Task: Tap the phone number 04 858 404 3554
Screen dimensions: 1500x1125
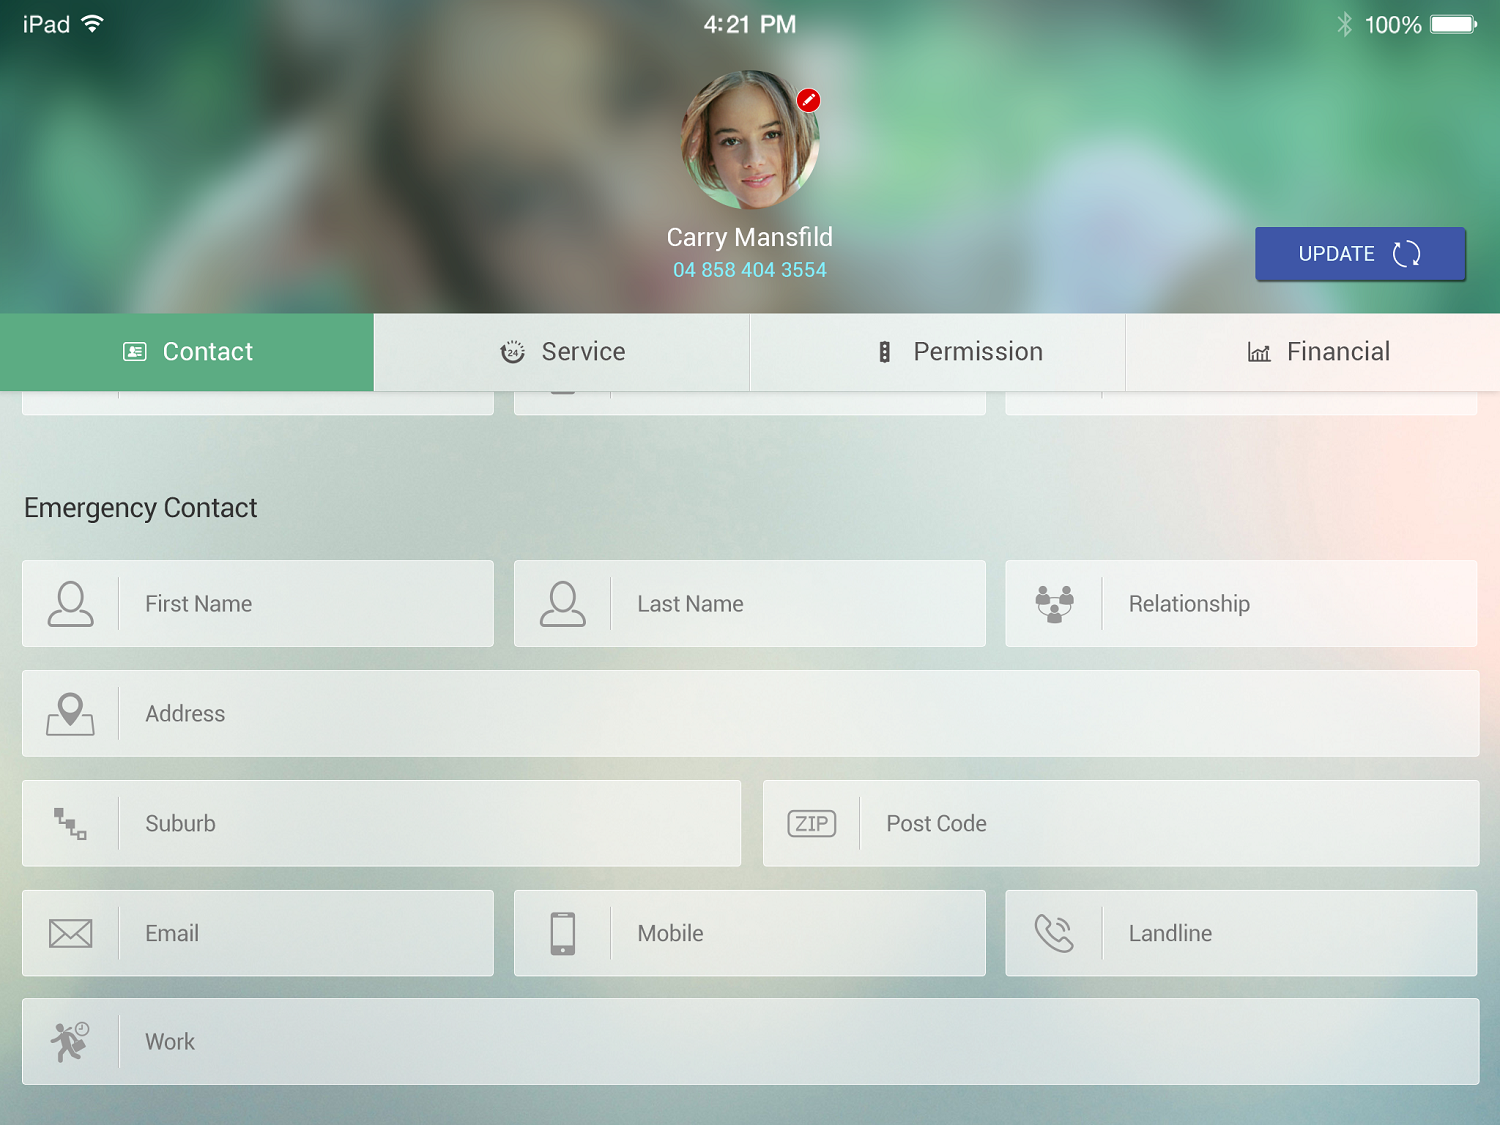Action: (x=750, y=270)
